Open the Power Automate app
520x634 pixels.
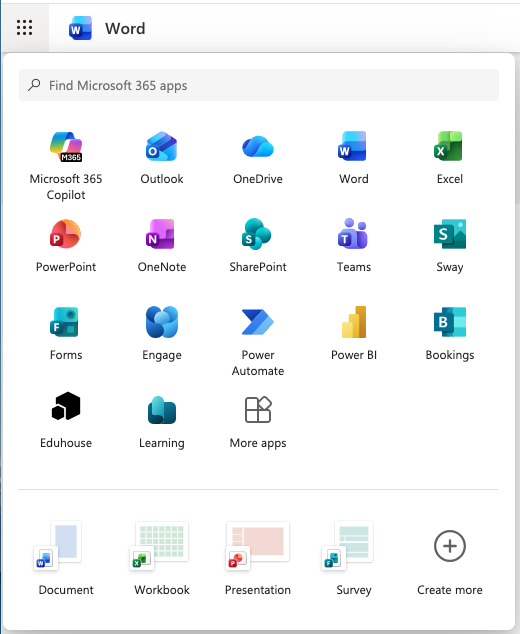258,342
